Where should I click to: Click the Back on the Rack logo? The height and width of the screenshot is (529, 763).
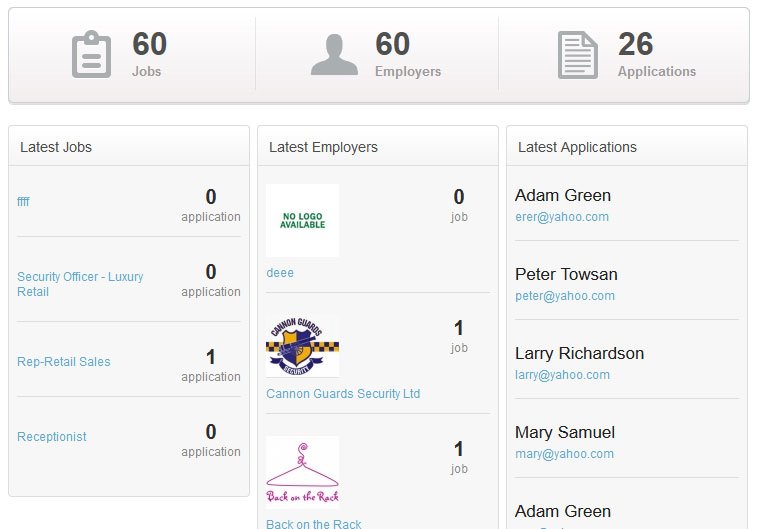tap(302, 472)
